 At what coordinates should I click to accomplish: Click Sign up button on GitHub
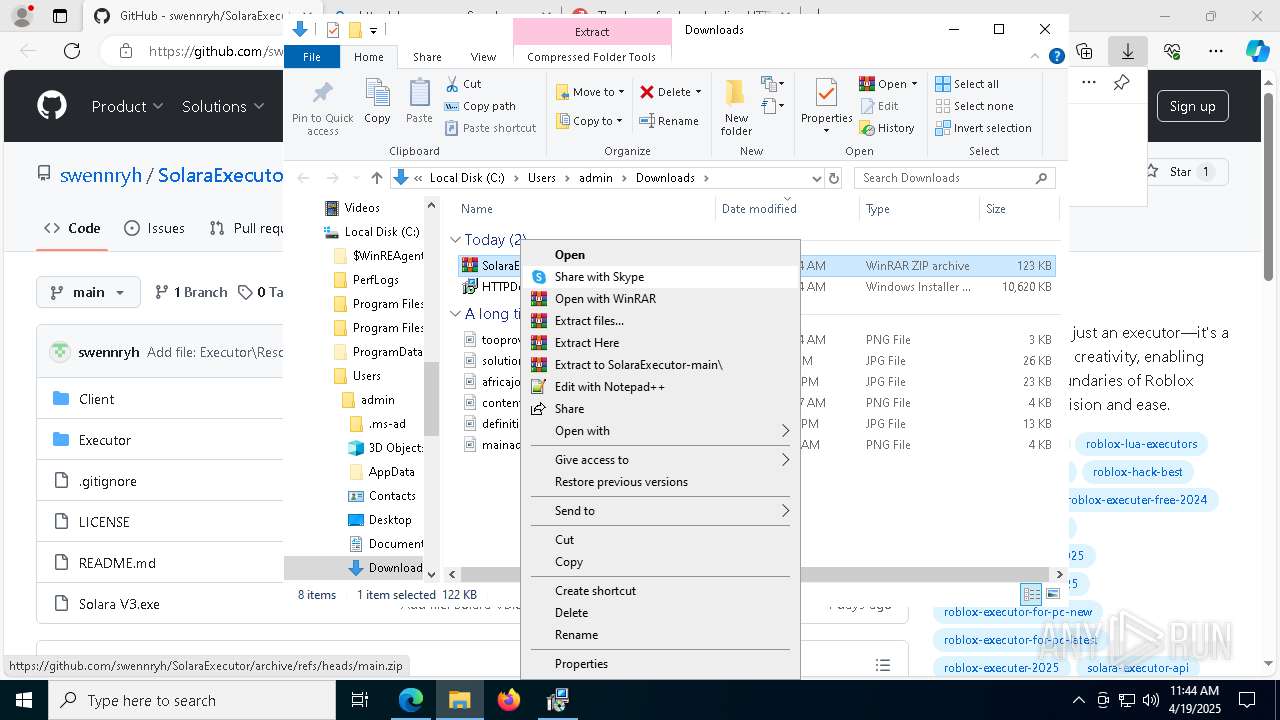pos(1192,106)
